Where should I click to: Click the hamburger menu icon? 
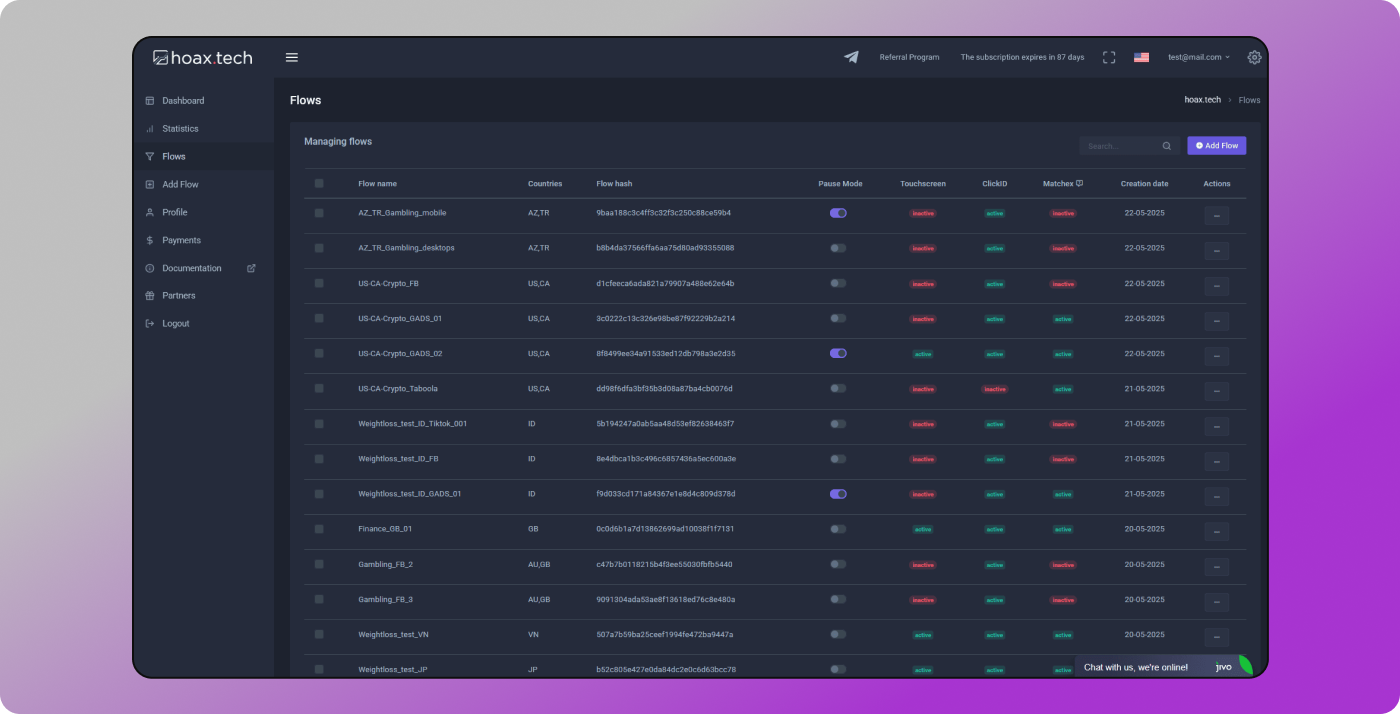292,57
